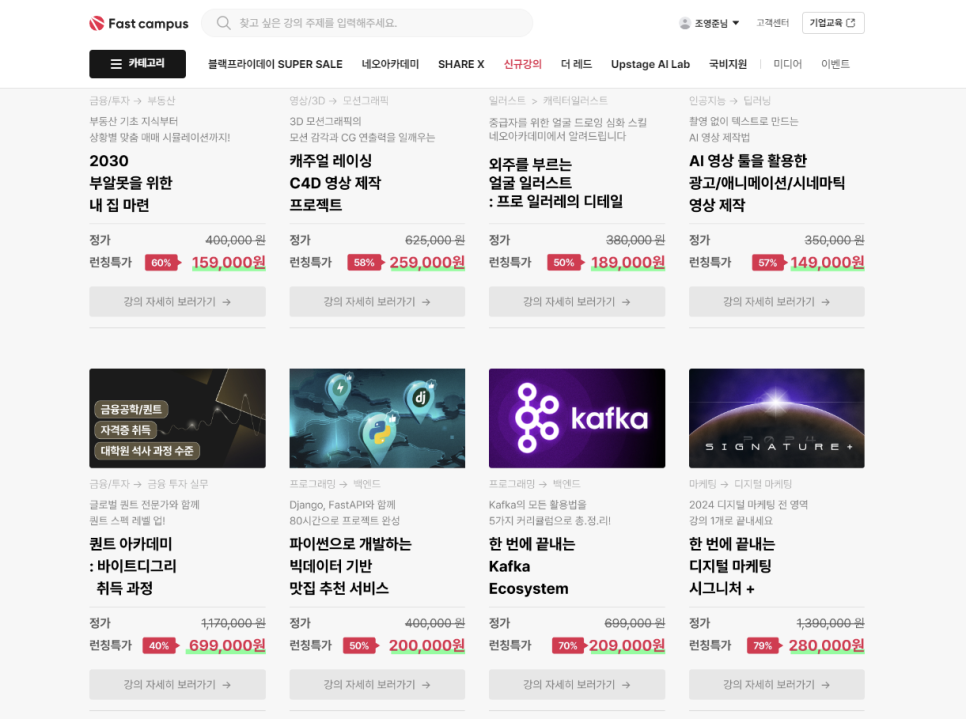Click the 70% discount badge
Viewport: 966px width, 719px height.
pyautogui.click(x=569, y=645)
